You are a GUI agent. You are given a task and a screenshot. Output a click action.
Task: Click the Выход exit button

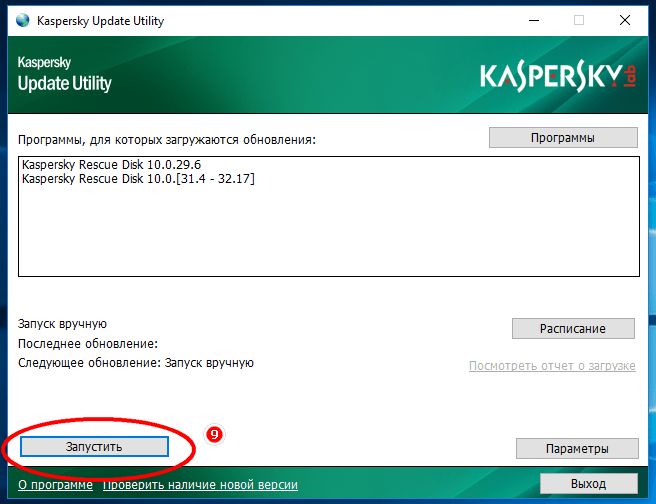589,484
